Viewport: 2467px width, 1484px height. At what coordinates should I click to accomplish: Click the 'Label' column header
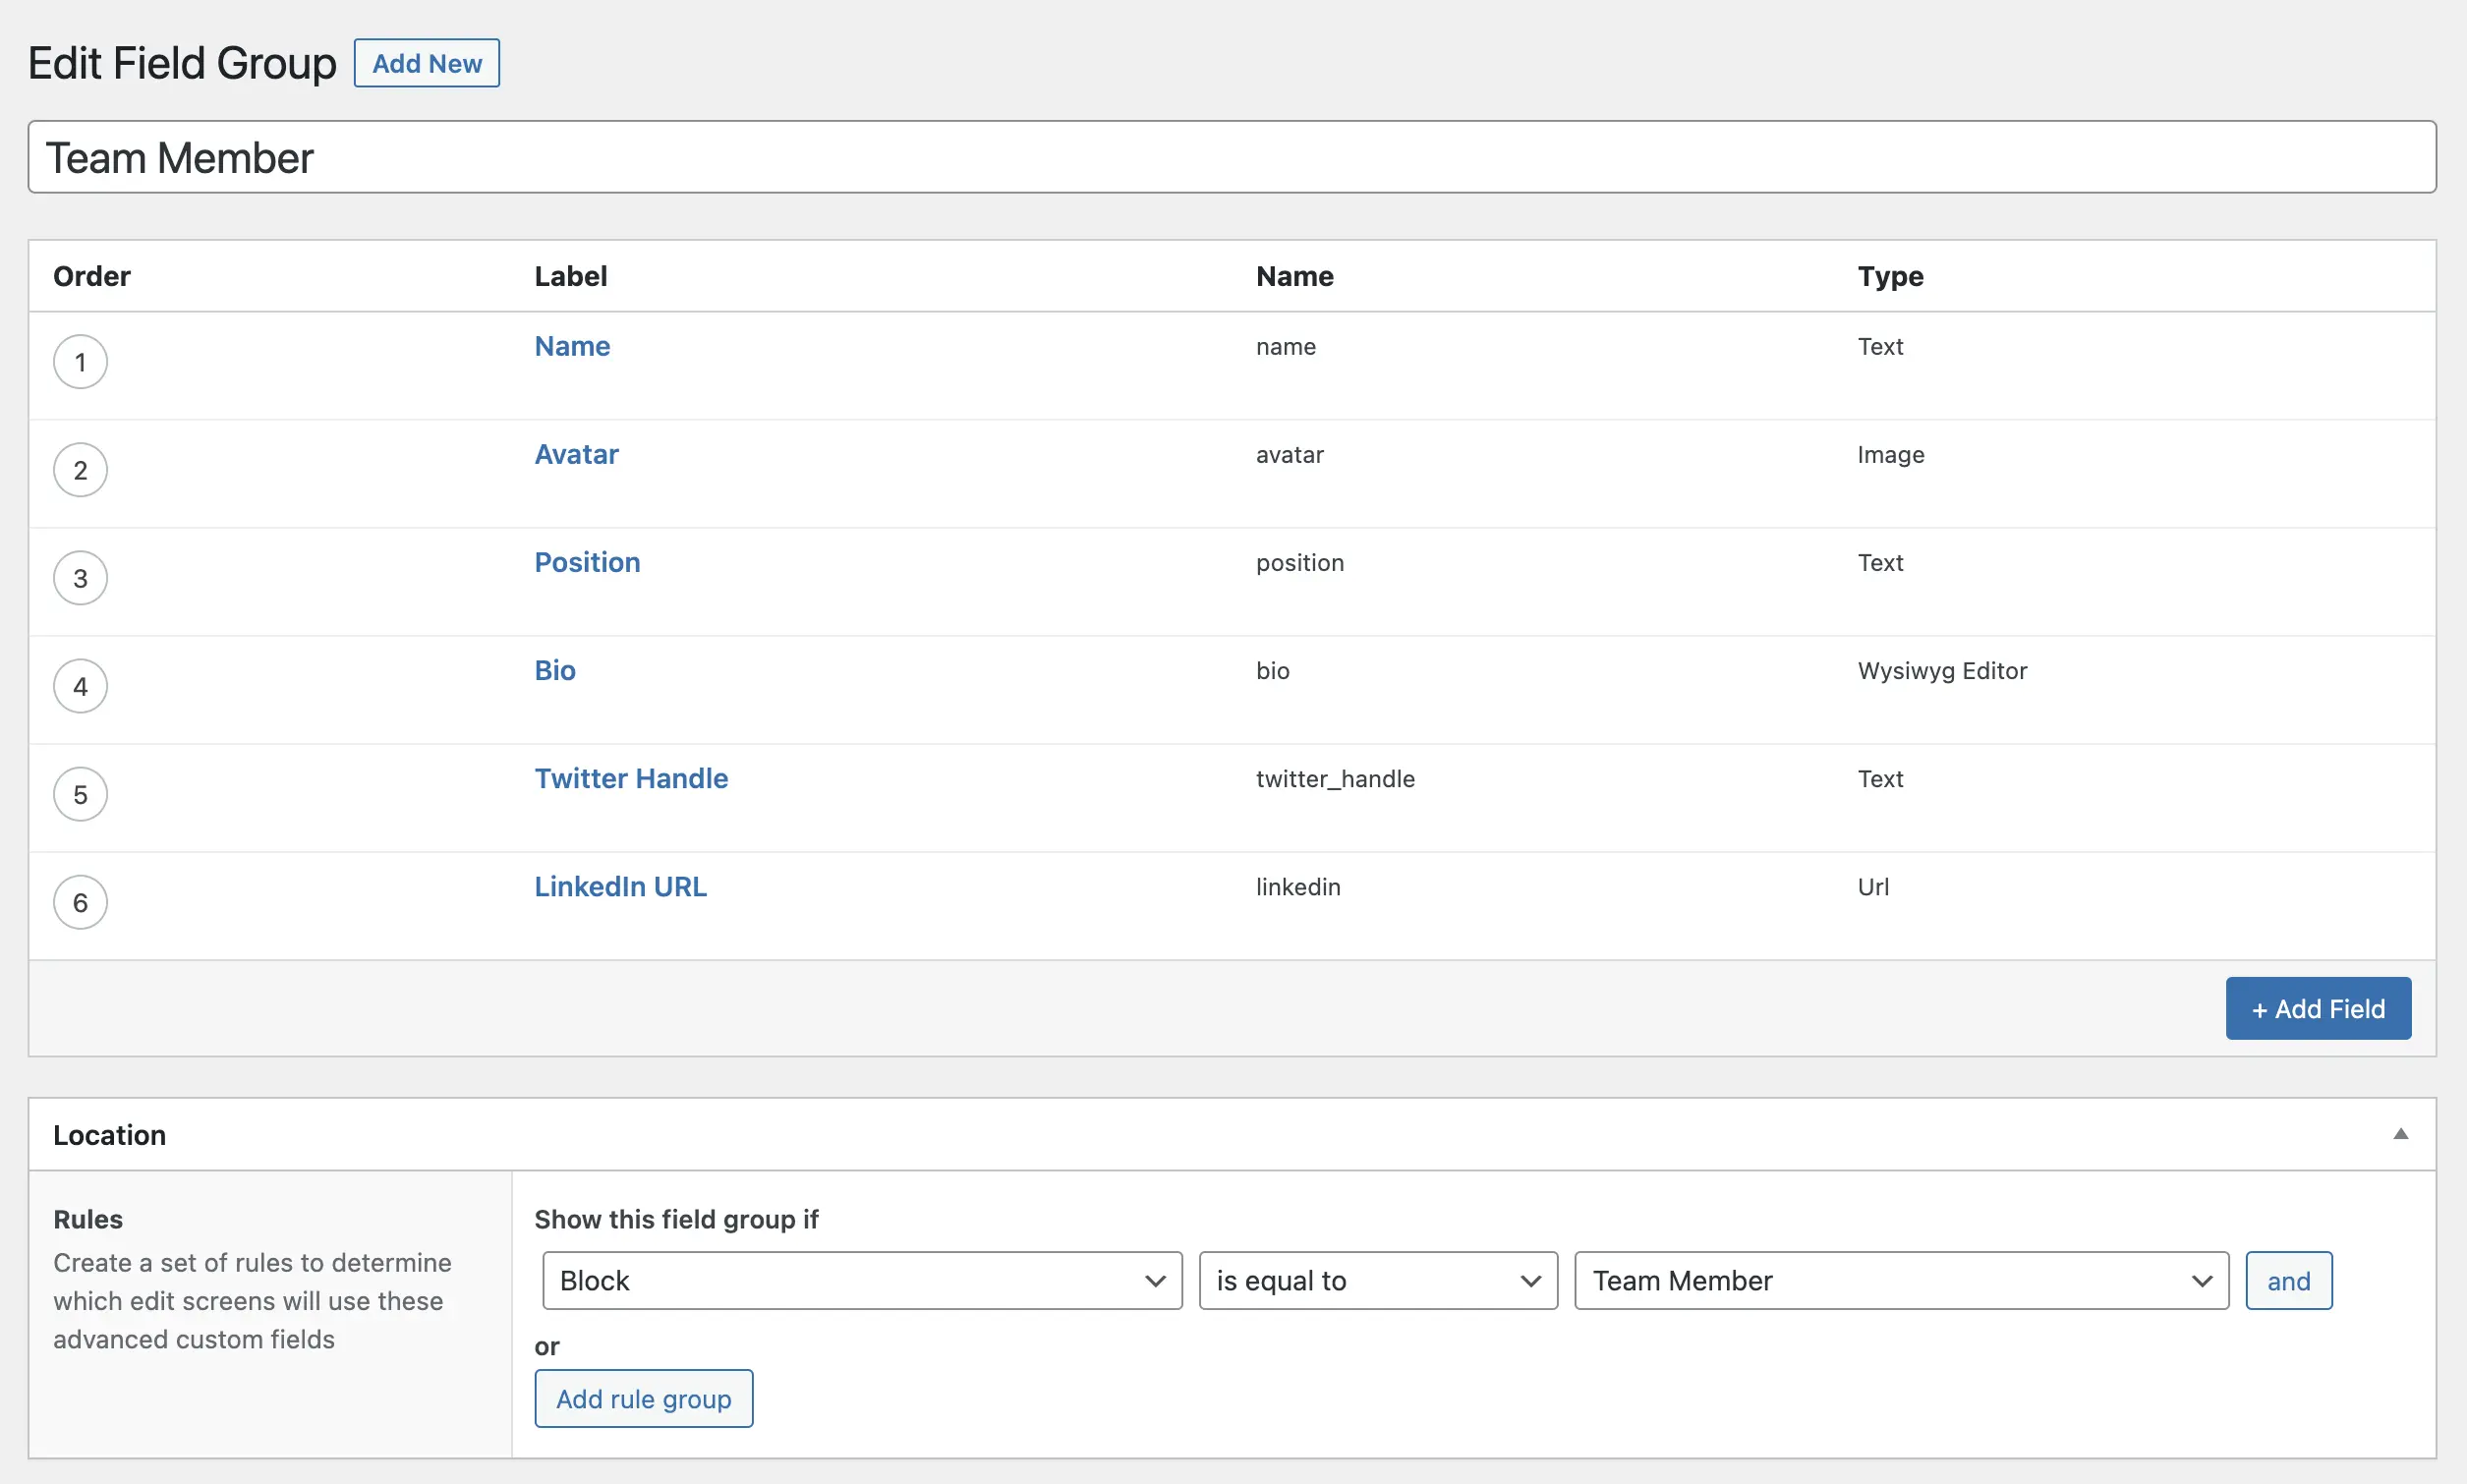pos(570,276)
